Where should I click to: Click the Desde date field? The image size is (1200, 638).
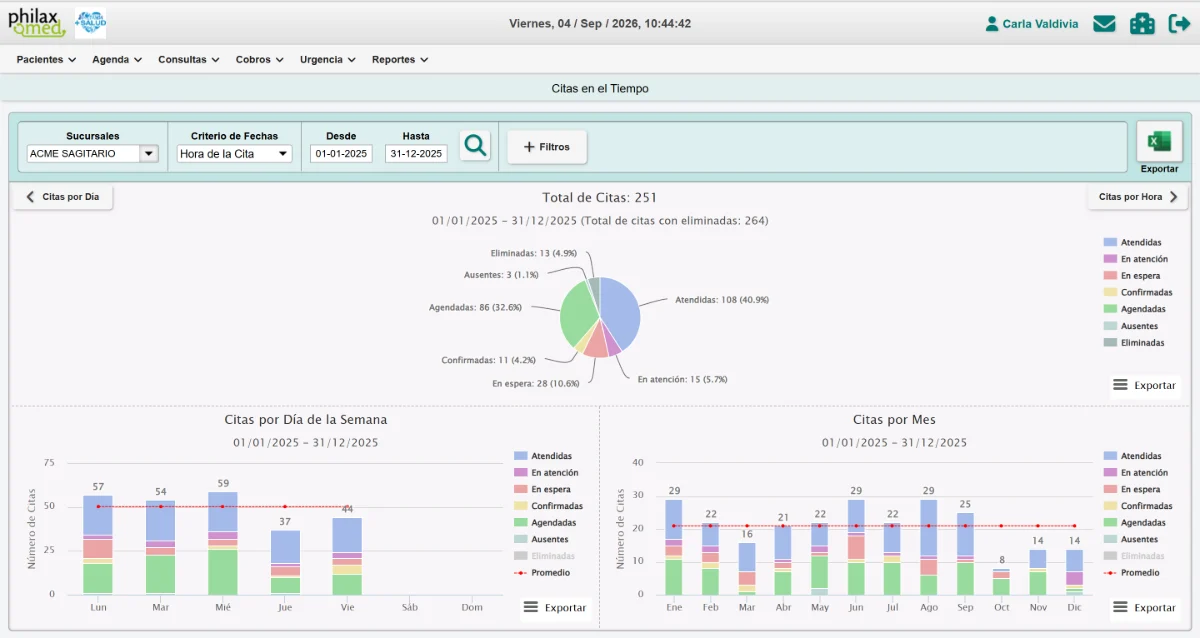coord(341,154)
